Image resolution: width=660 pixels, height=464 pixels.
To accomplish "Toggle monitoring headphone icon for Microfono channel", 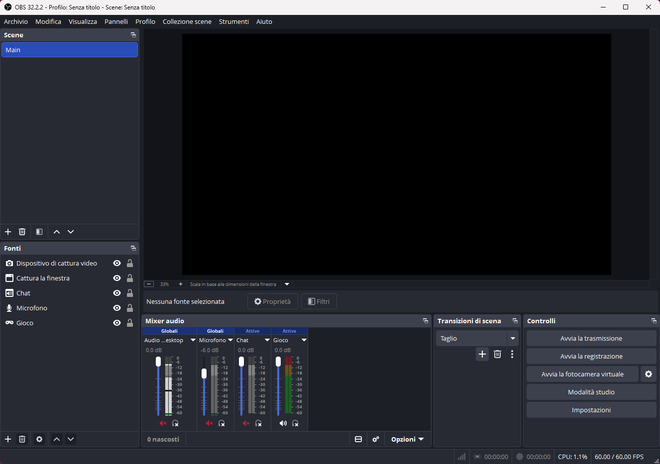I will pos(221,423).
